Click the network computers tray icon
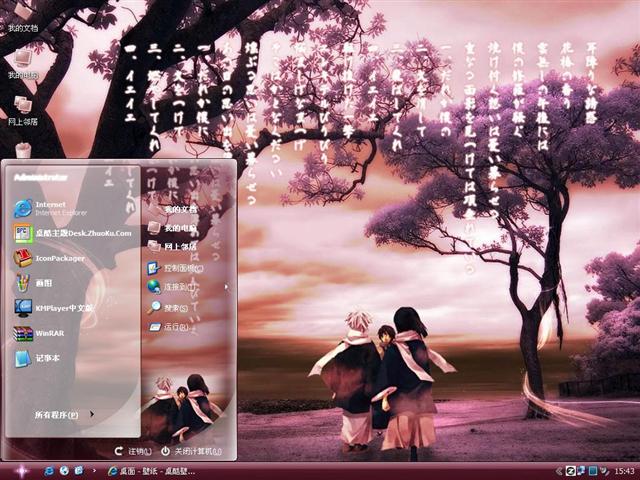This screenshot has width=640, height=480. [x=581, y=471]
